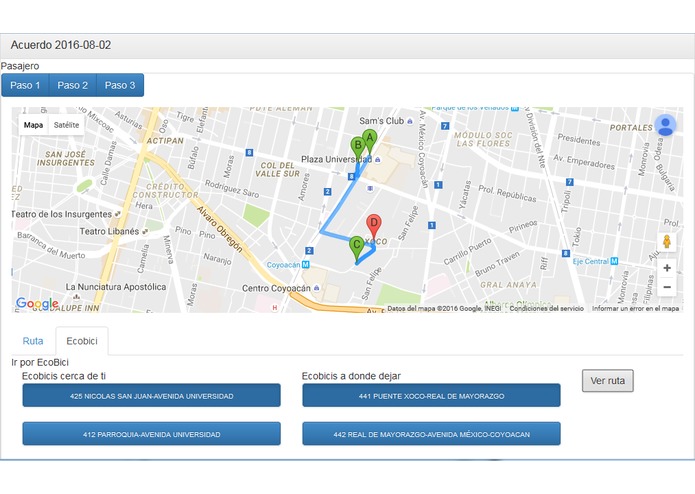The image size is (695, 494).
Task: Go to Paso 1
Action: click(x=25, y=85)
